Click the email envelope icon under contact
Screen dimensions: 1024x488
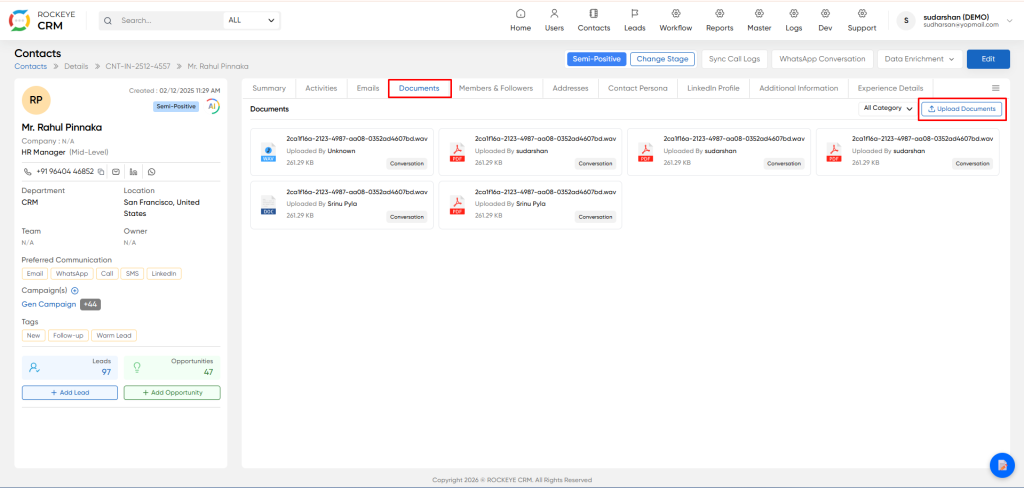[116, 172]
